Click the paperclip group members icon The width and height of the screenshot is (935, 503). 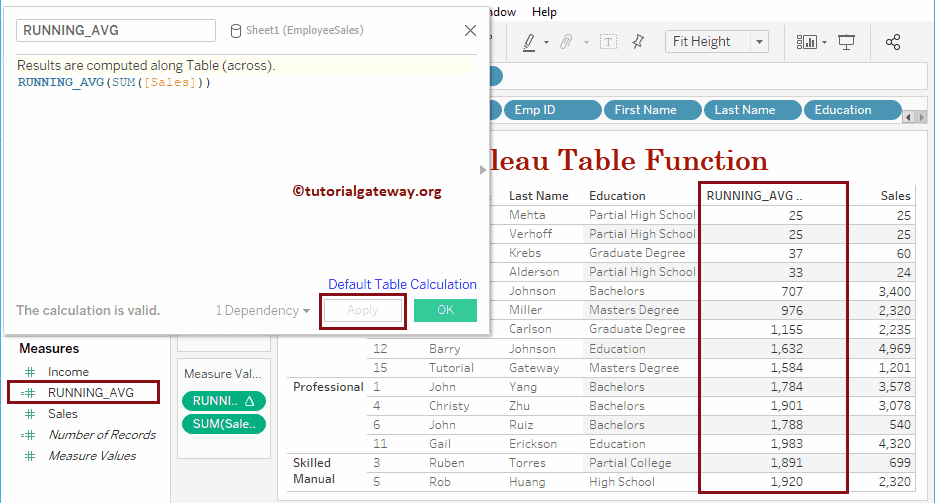[566, 42]
